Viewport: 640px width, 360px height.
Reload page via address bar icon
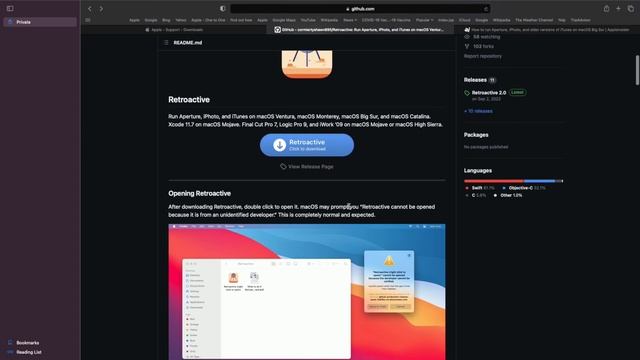click(486, 9)
